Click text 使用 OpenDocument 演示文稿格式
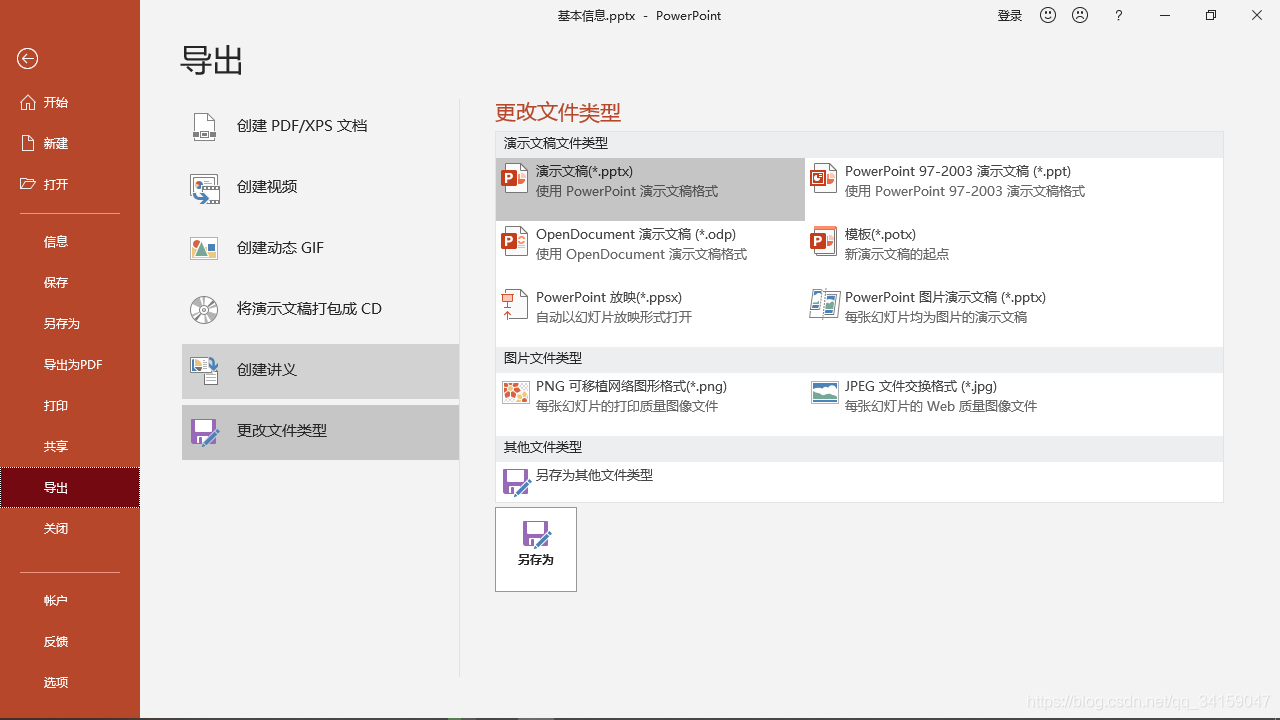The image size is (1280, 720). point(641,254)
